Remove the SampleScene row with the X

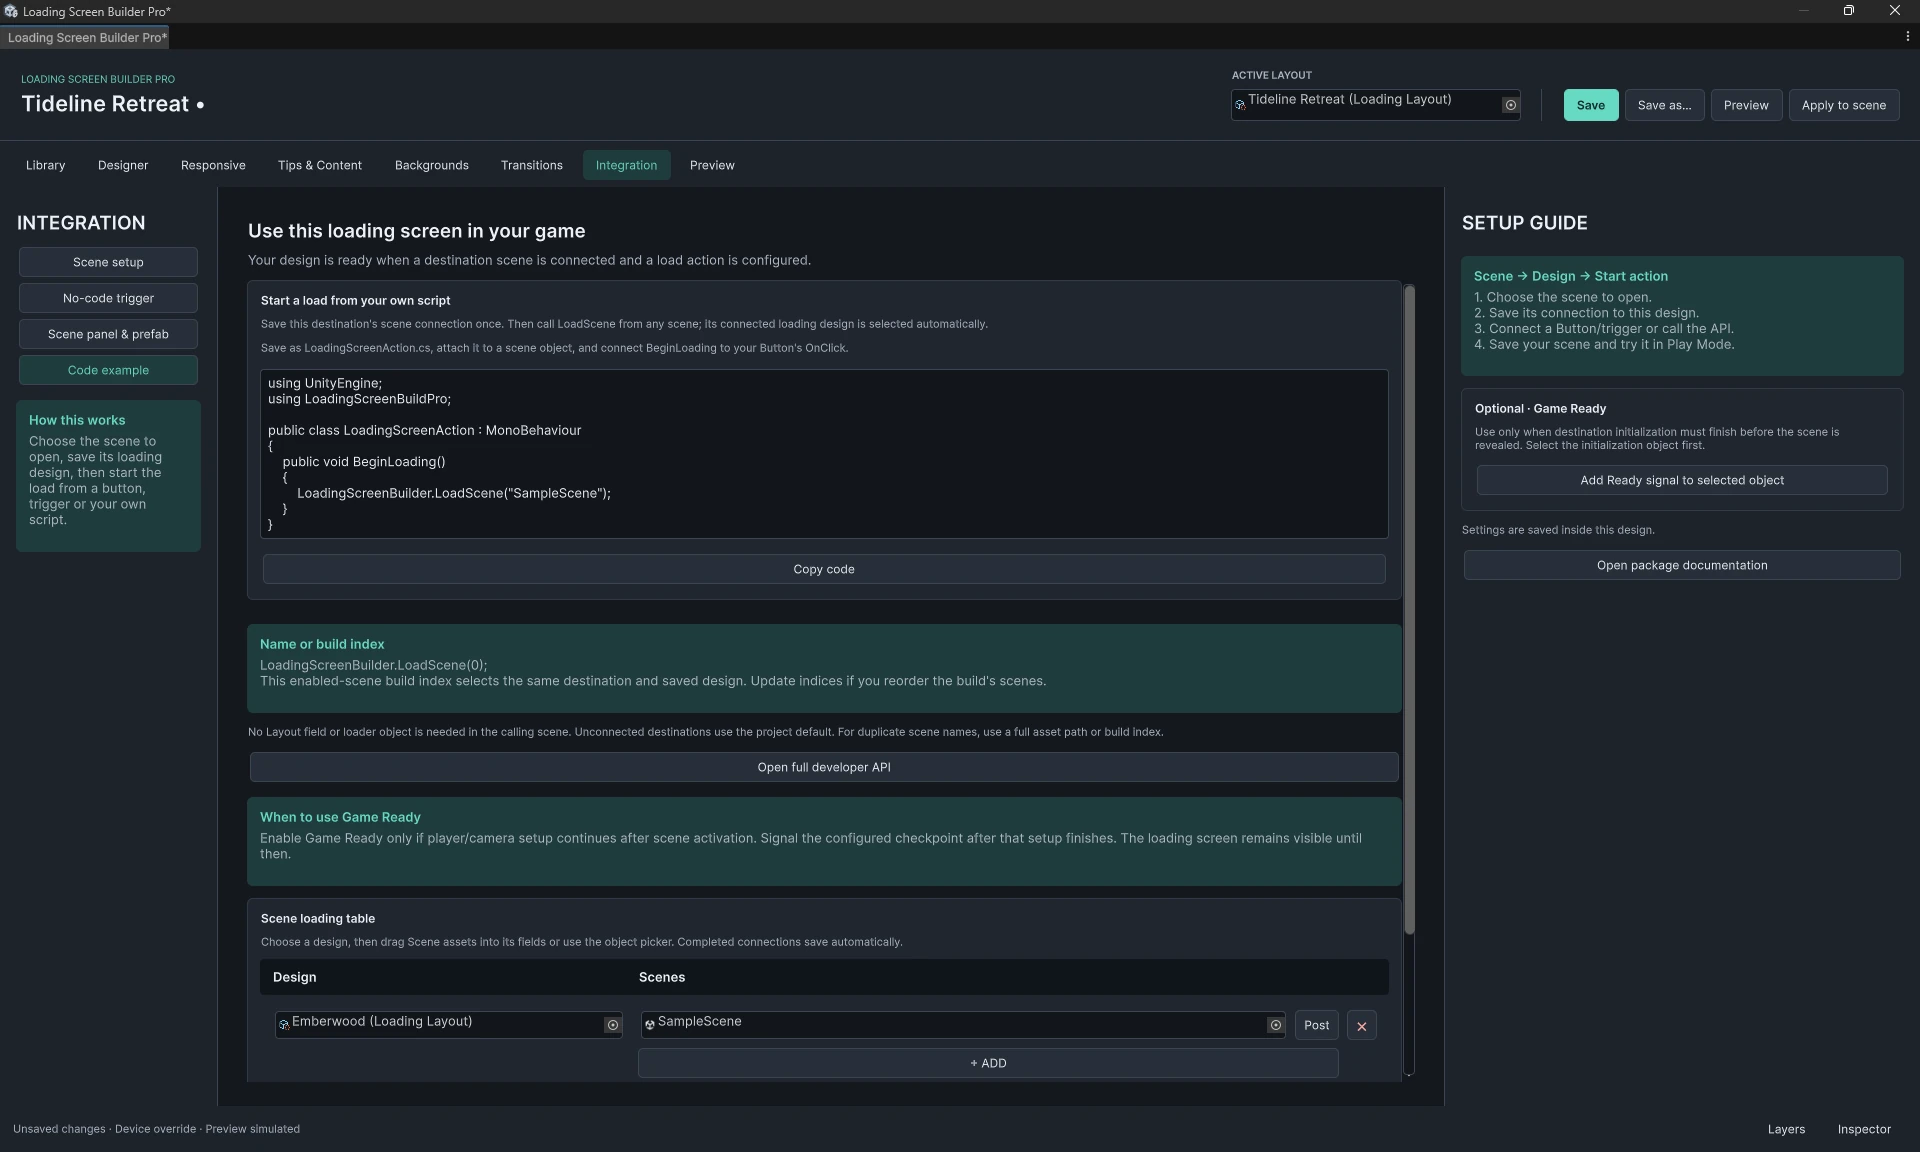pyautogui.click(x=1361, y=1026)
